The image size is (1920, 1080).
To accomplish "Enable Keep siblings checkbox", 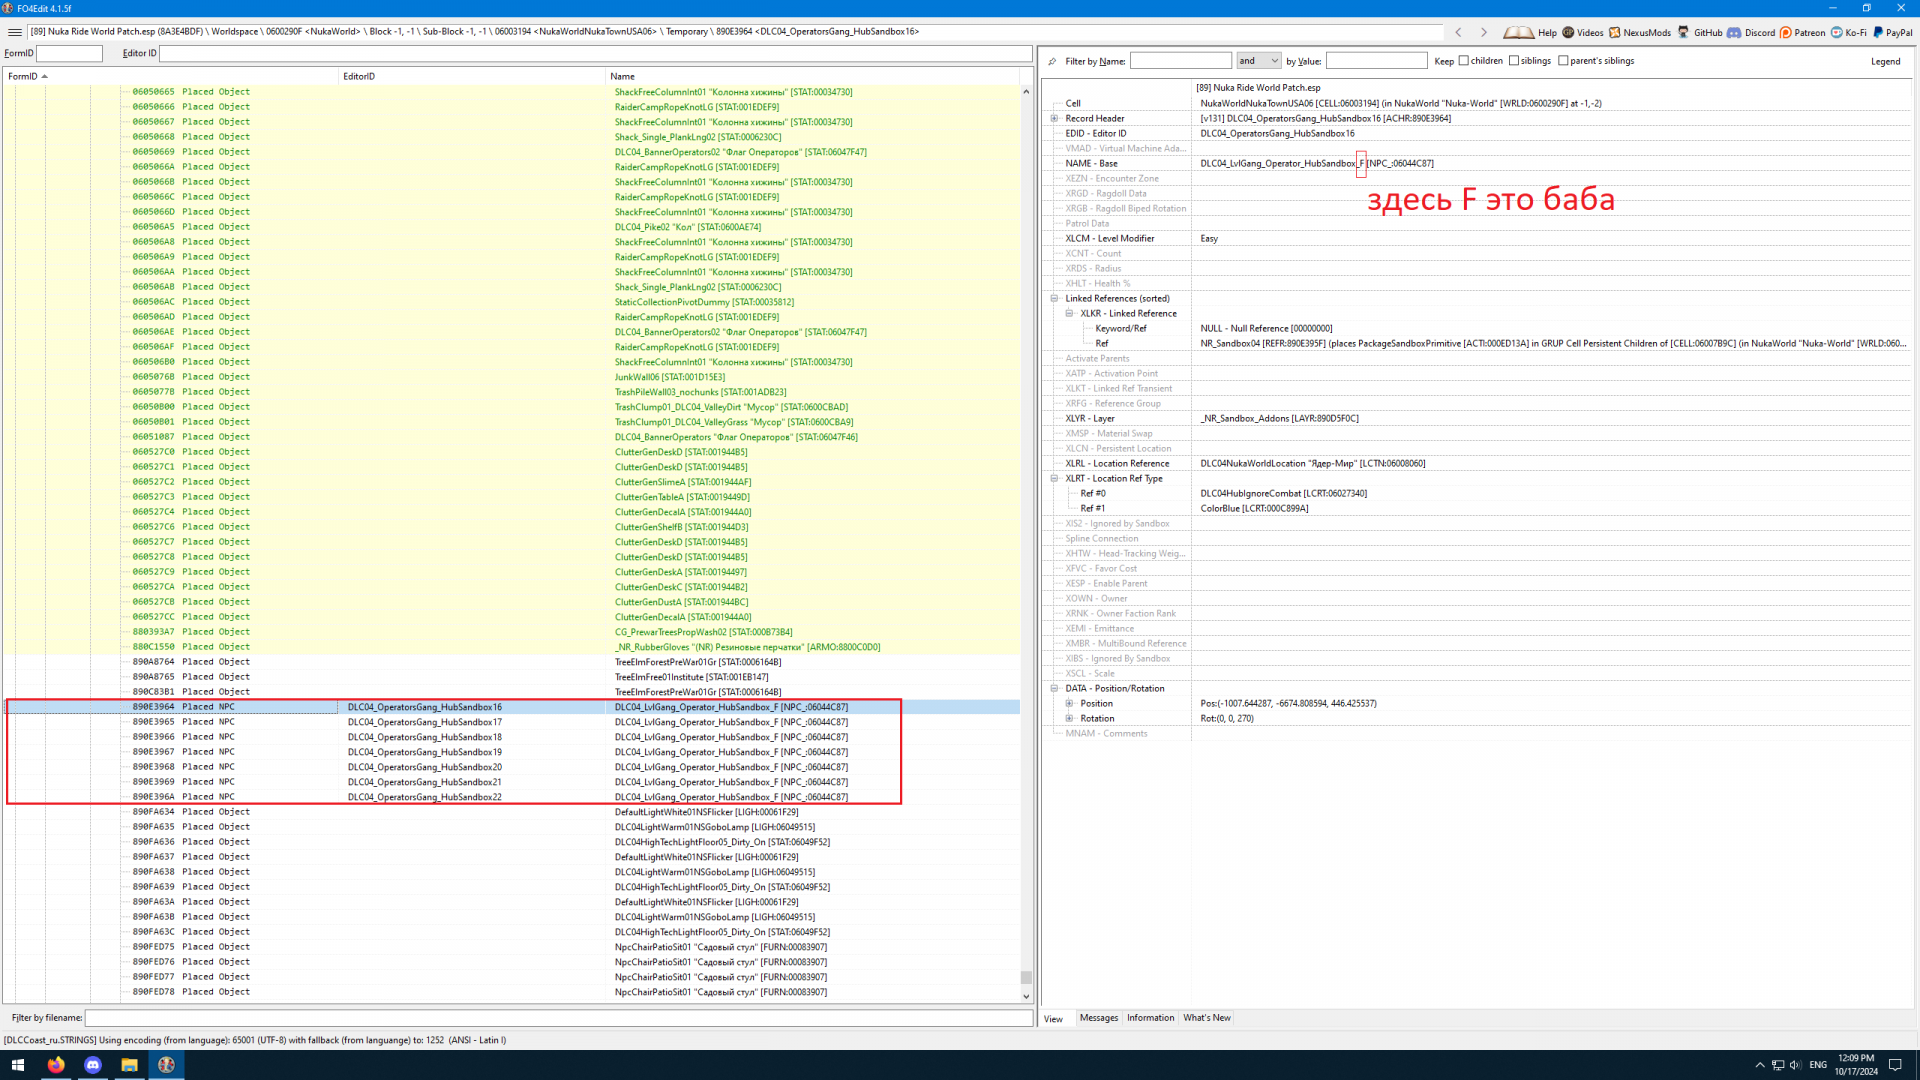I will [1514, 61].
